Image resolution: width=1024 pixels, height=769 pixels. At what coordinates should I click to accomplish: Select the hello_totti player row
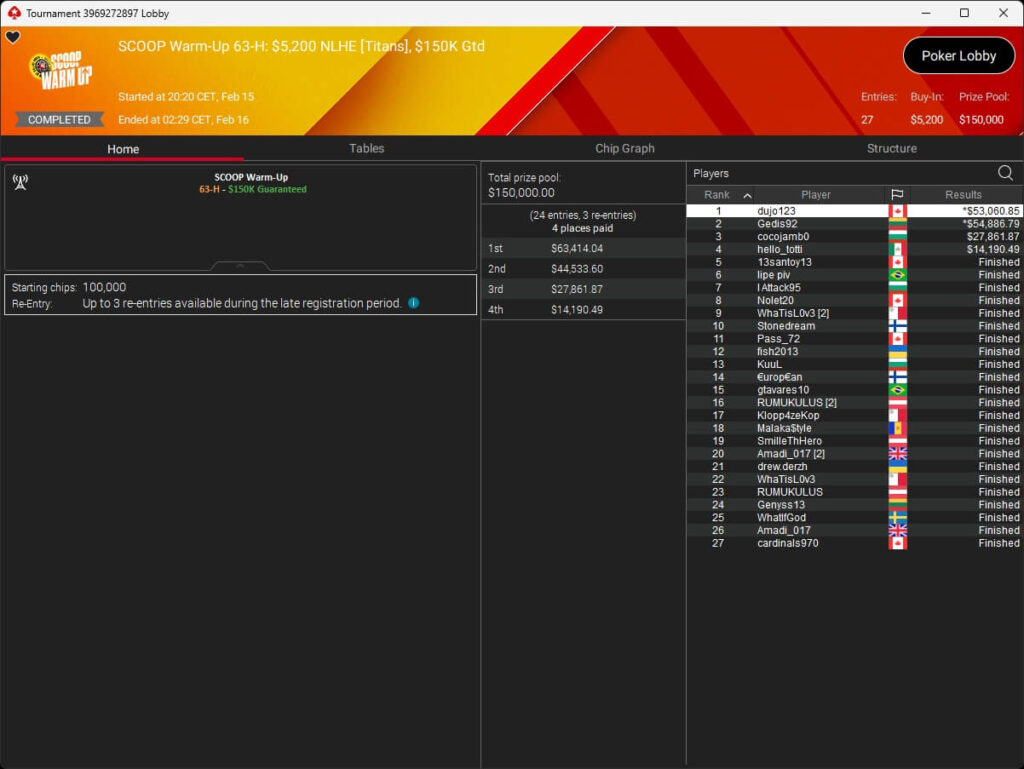click(x=780, y=249)
